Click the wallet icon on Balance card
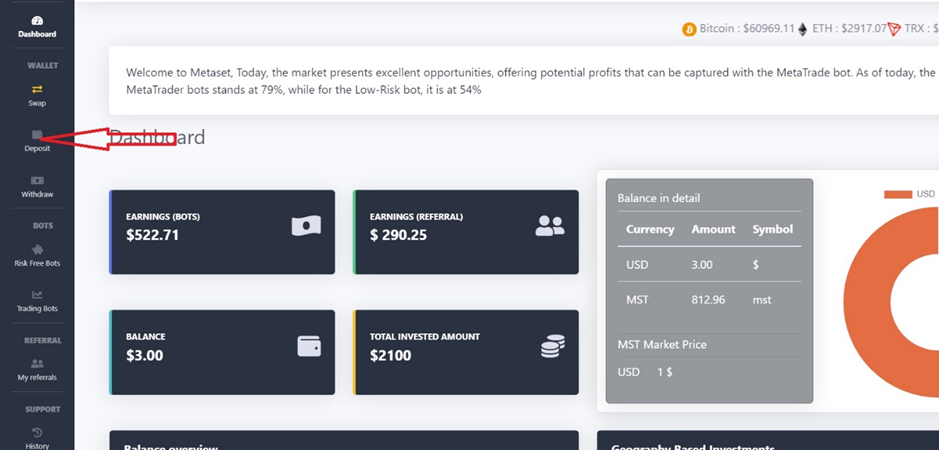 click(x=309, y=346)
